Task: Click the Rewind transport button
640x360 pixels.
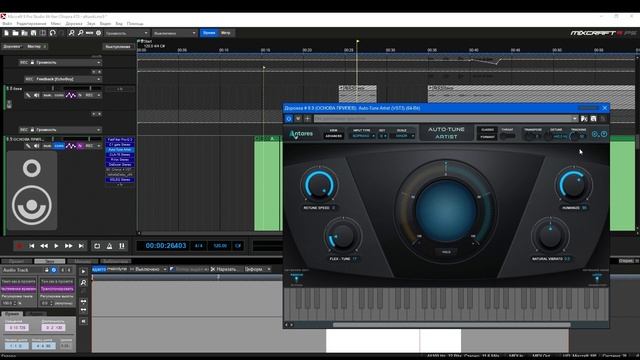Action: point(44,246)
